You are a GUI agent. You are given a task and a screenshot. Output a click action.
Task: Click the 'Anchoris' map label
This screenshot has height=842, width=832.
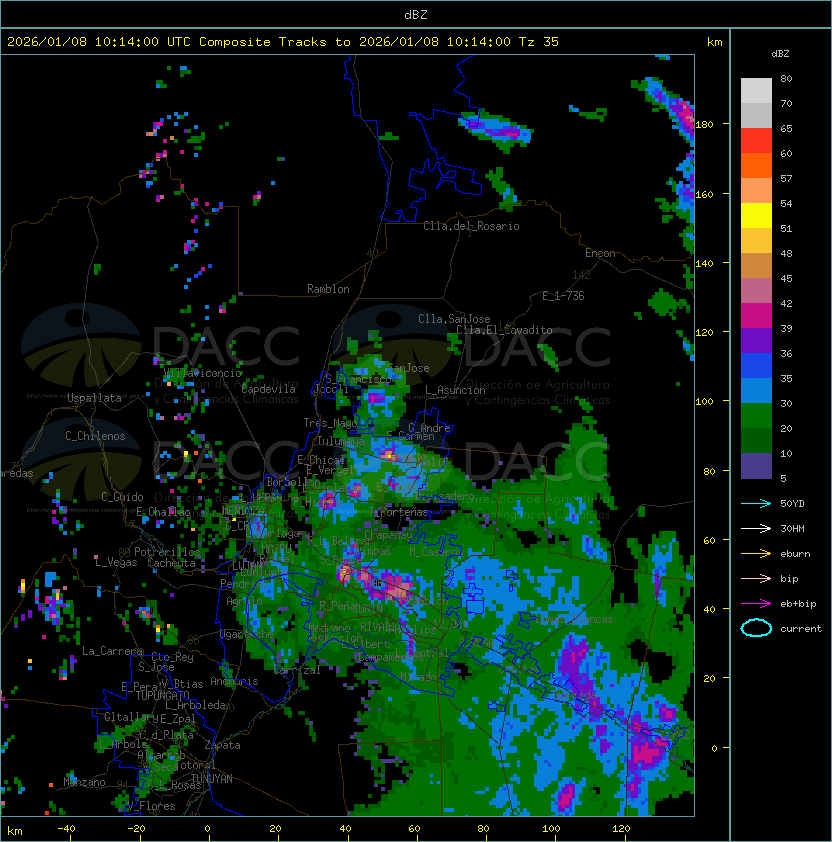(x=234, y=681)
